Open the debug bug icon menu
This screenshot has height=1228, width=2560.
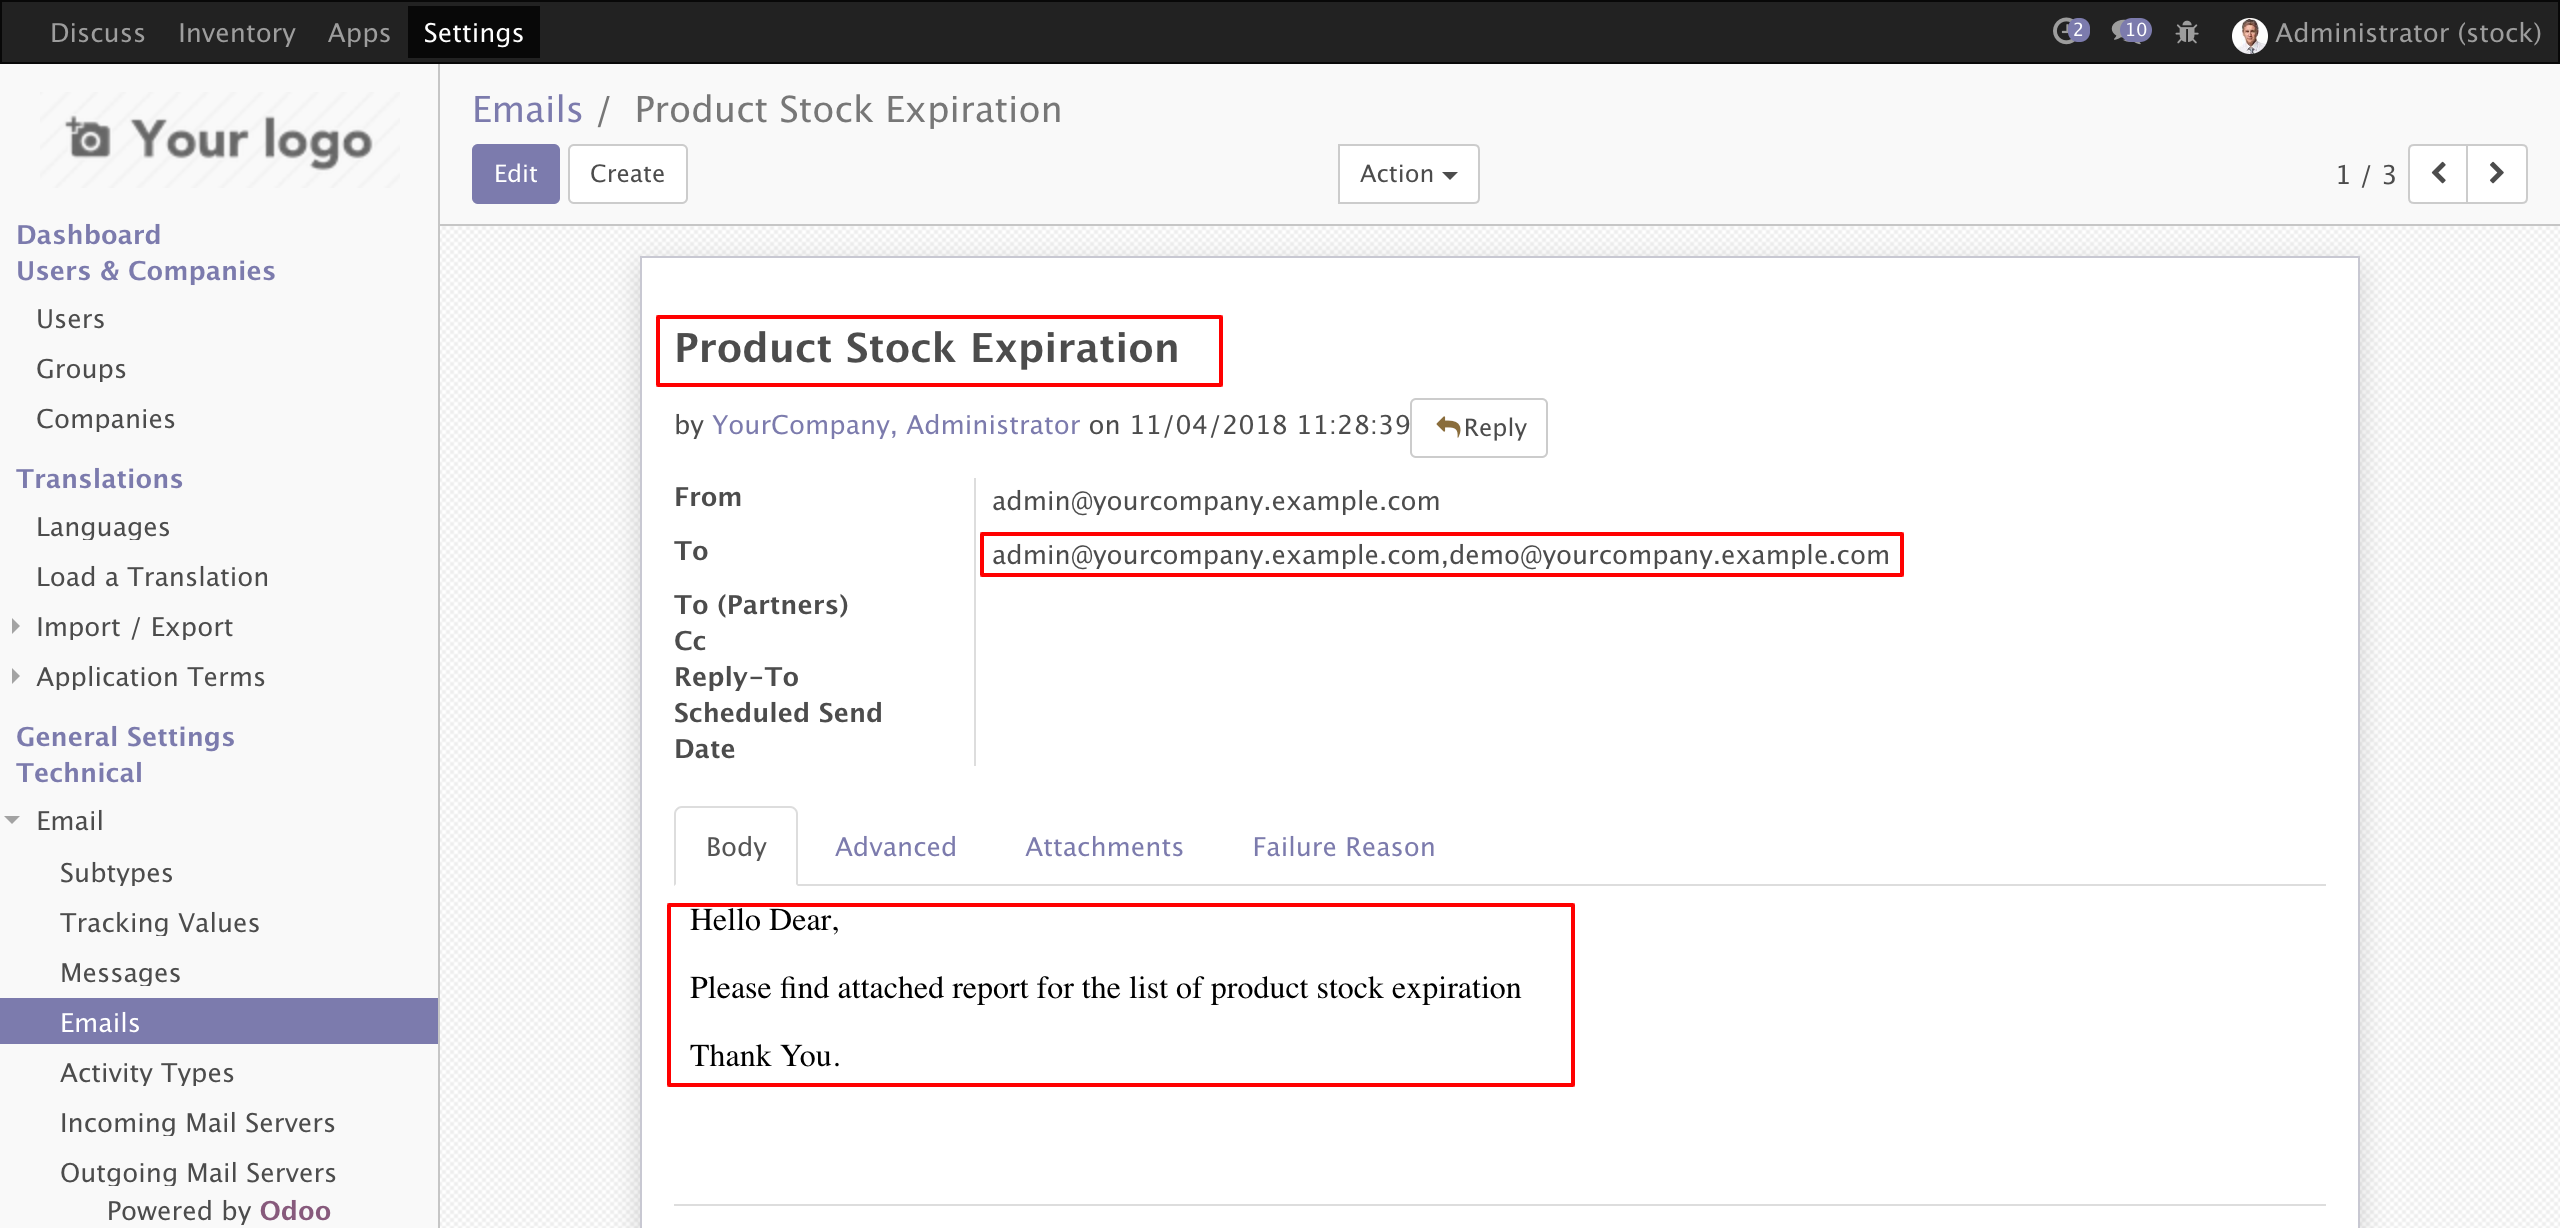(2187, 33)
